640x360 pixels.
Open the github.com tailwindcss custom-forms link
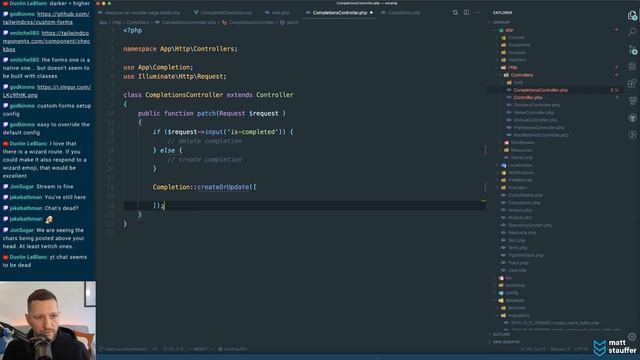point(46,18)
